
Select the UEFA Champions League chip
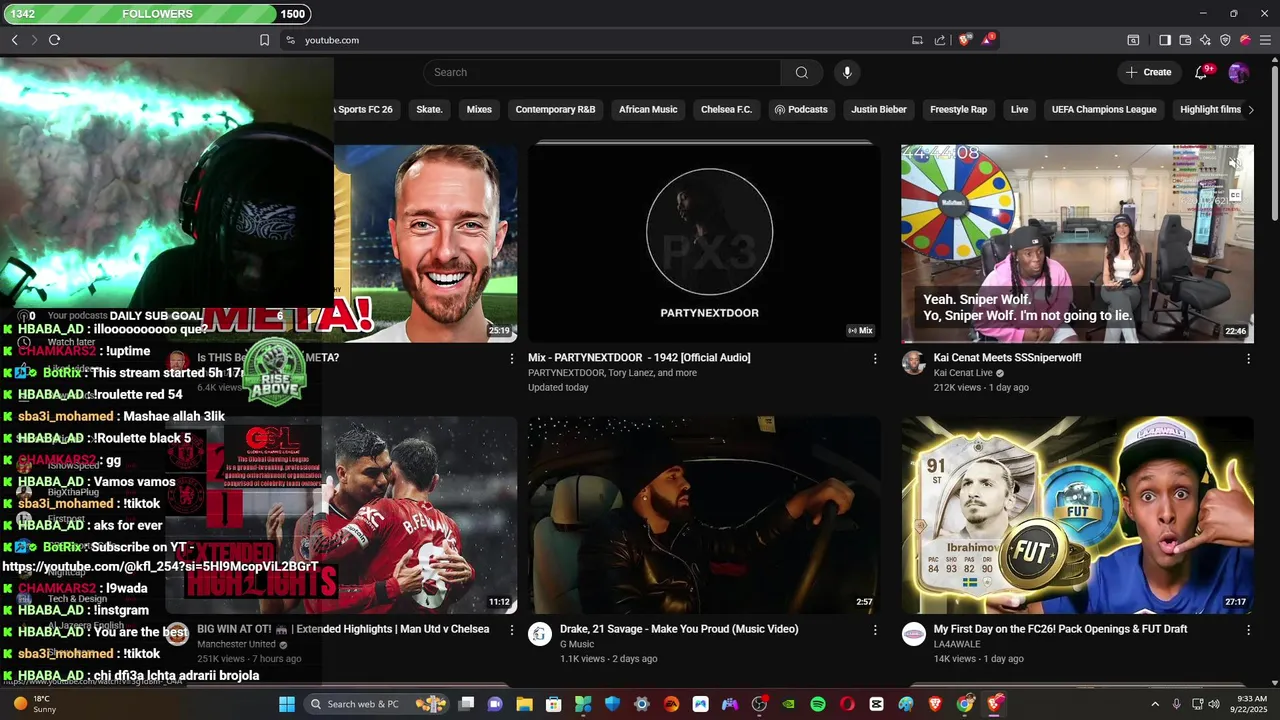[1104, 109]
